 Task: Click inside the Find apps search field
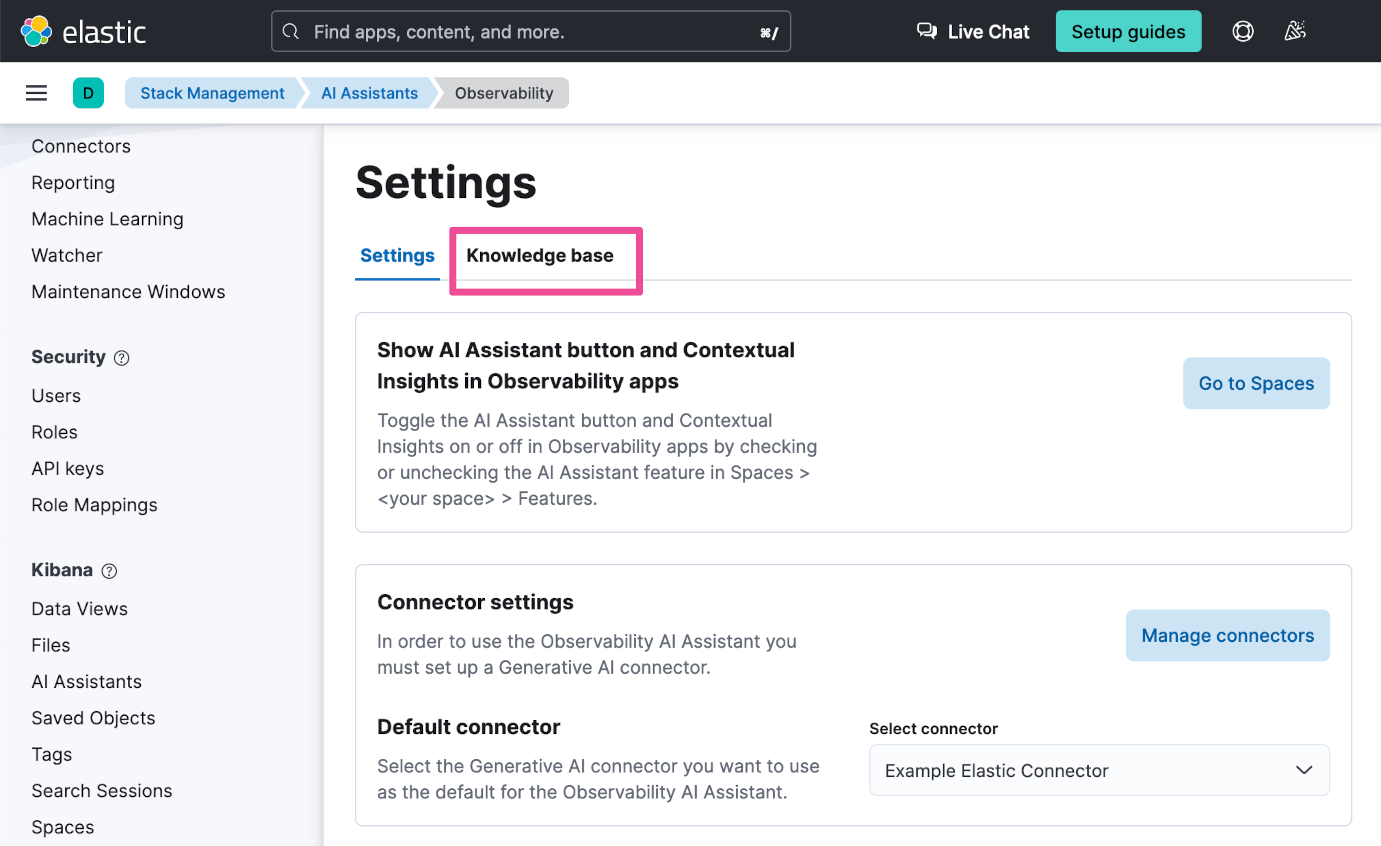[x=450, y=31]
